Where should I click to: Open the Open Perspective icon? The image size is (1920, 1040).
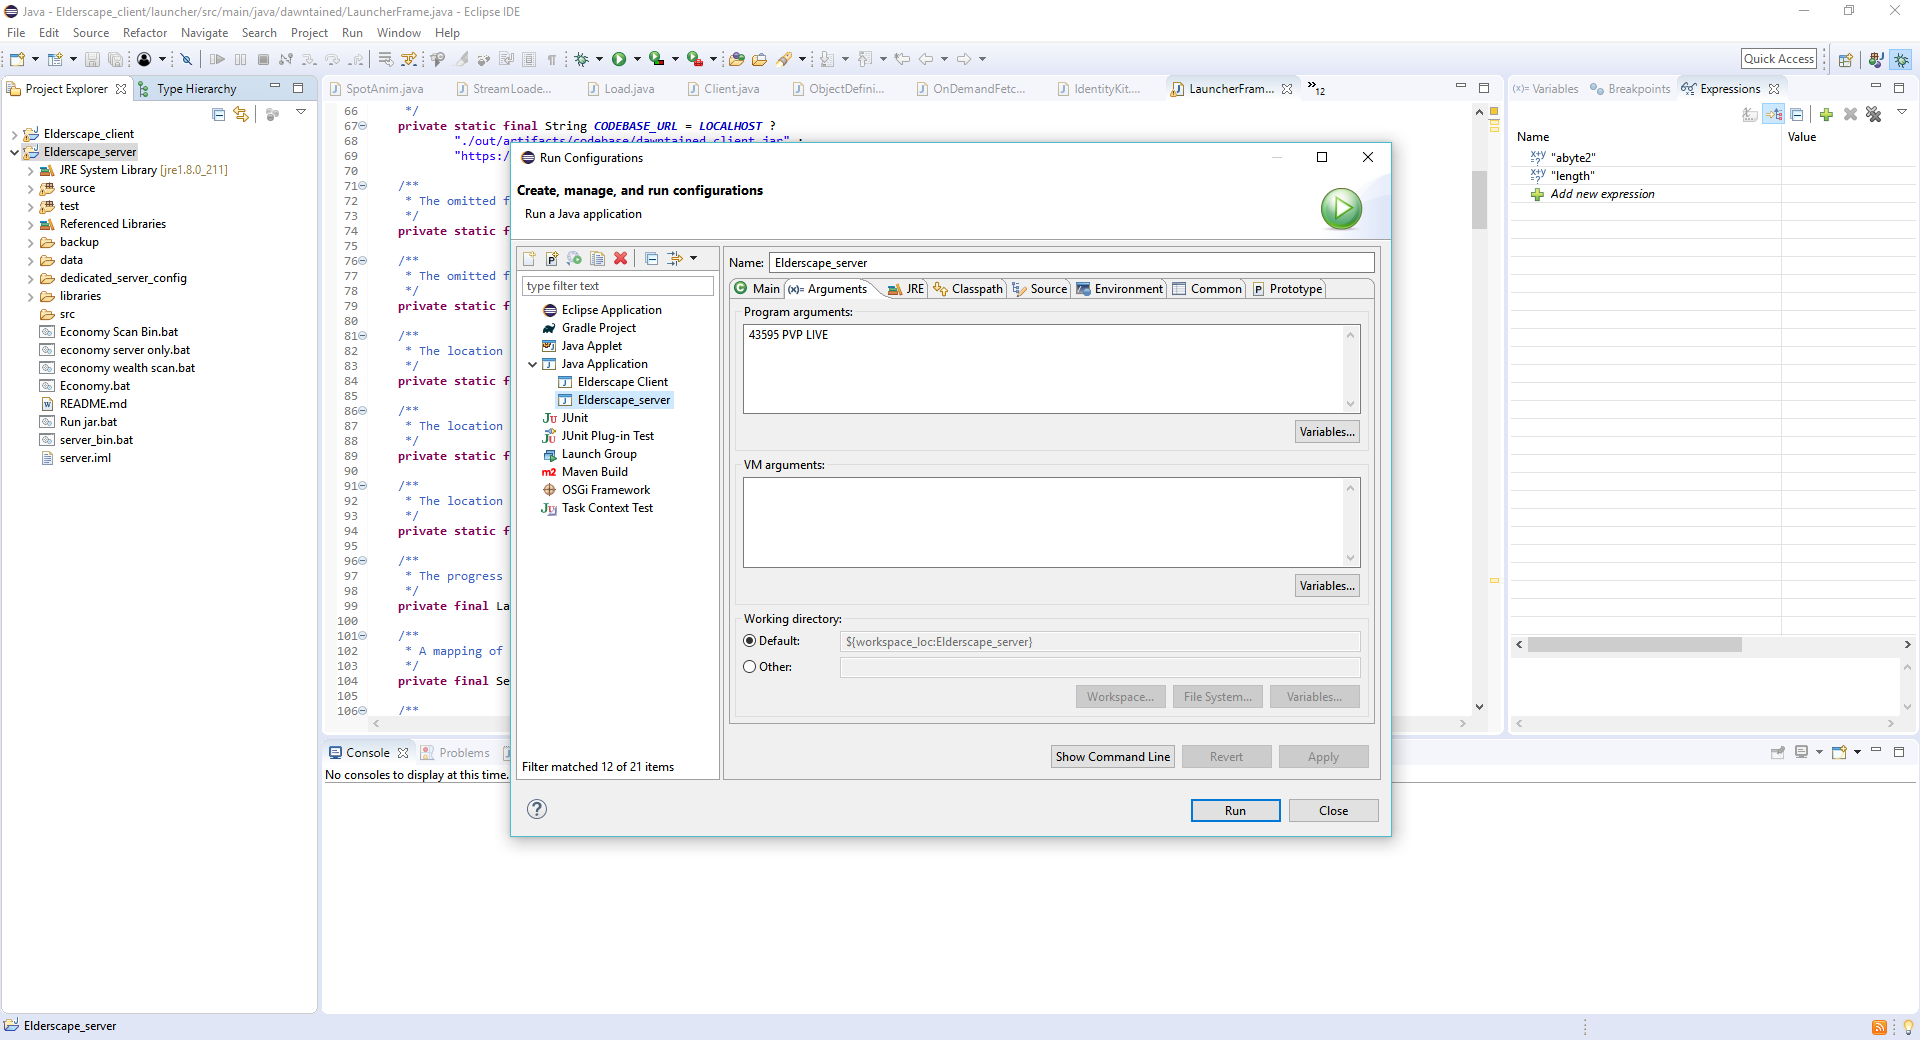pos(1846,60)
